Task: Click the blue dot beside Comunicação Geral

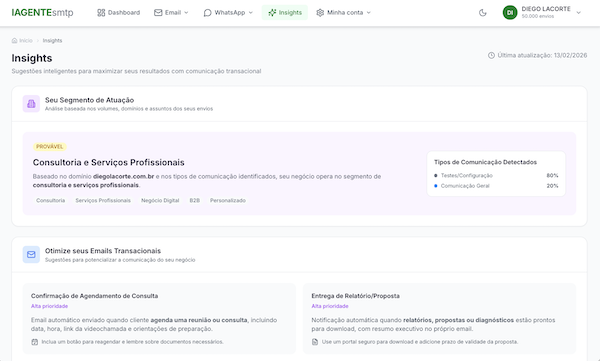Action: 435,186
